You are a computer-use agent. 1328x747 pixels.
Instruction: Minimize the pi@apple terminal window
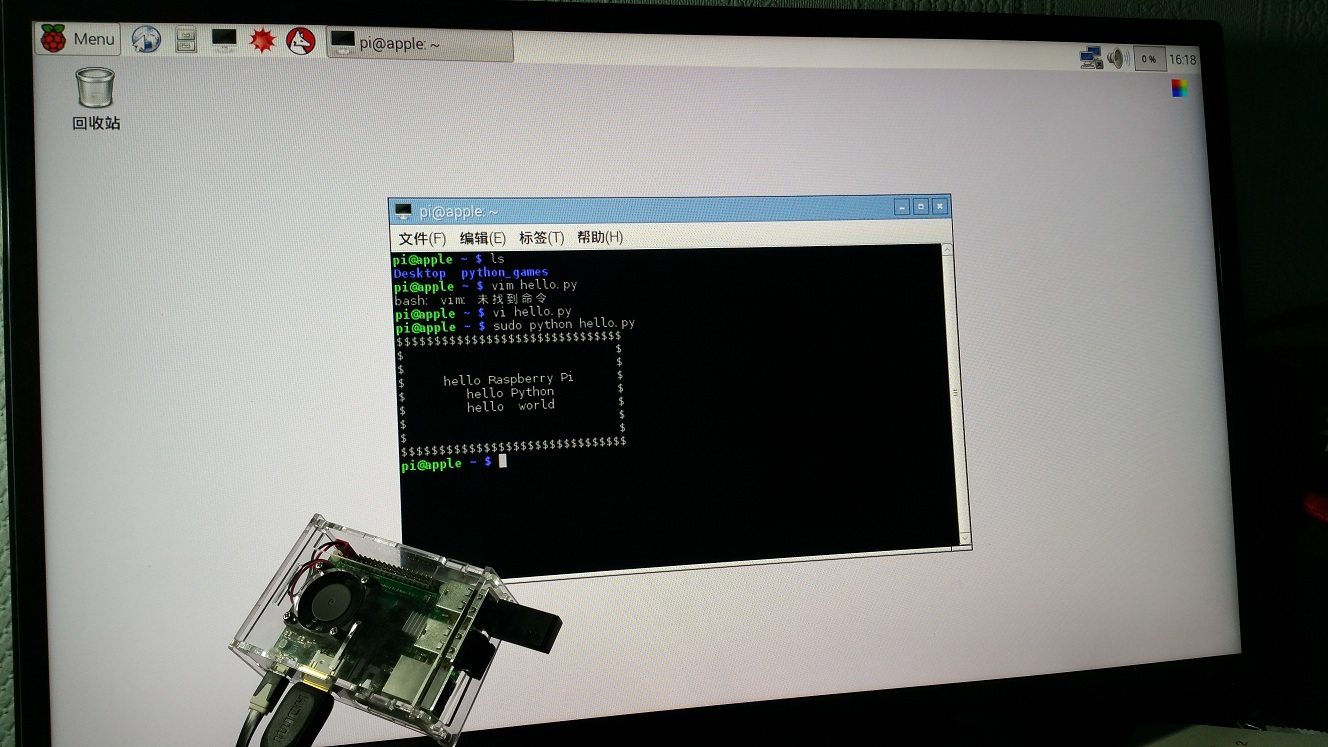tap(903, 207)
